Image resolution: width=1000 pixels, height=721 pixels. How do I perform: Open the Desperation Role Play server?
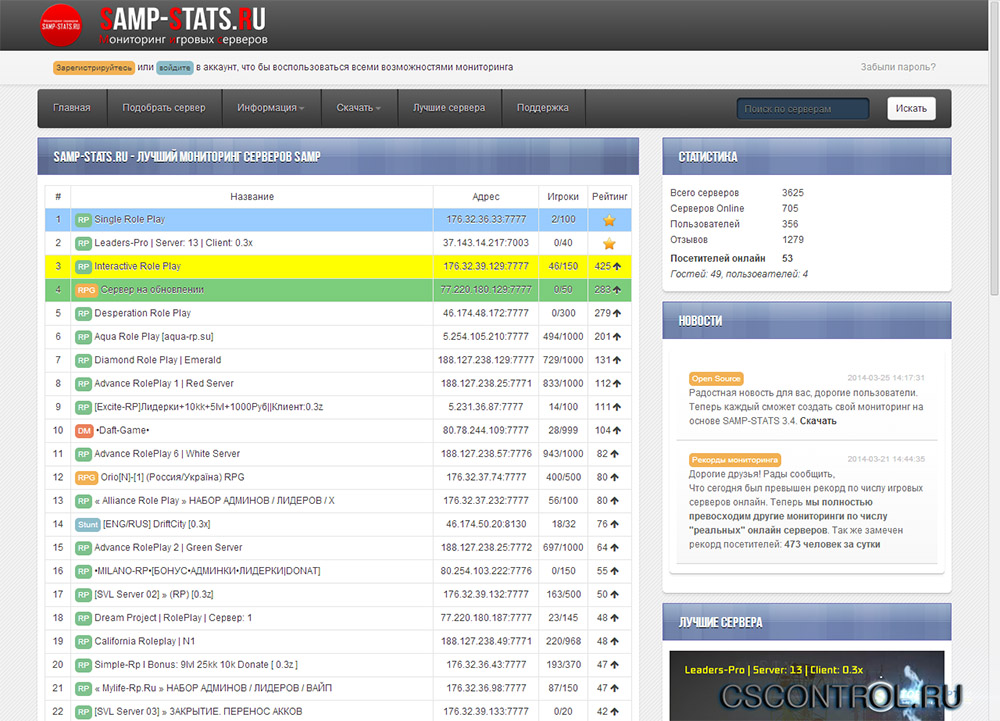tap(142, 313)
